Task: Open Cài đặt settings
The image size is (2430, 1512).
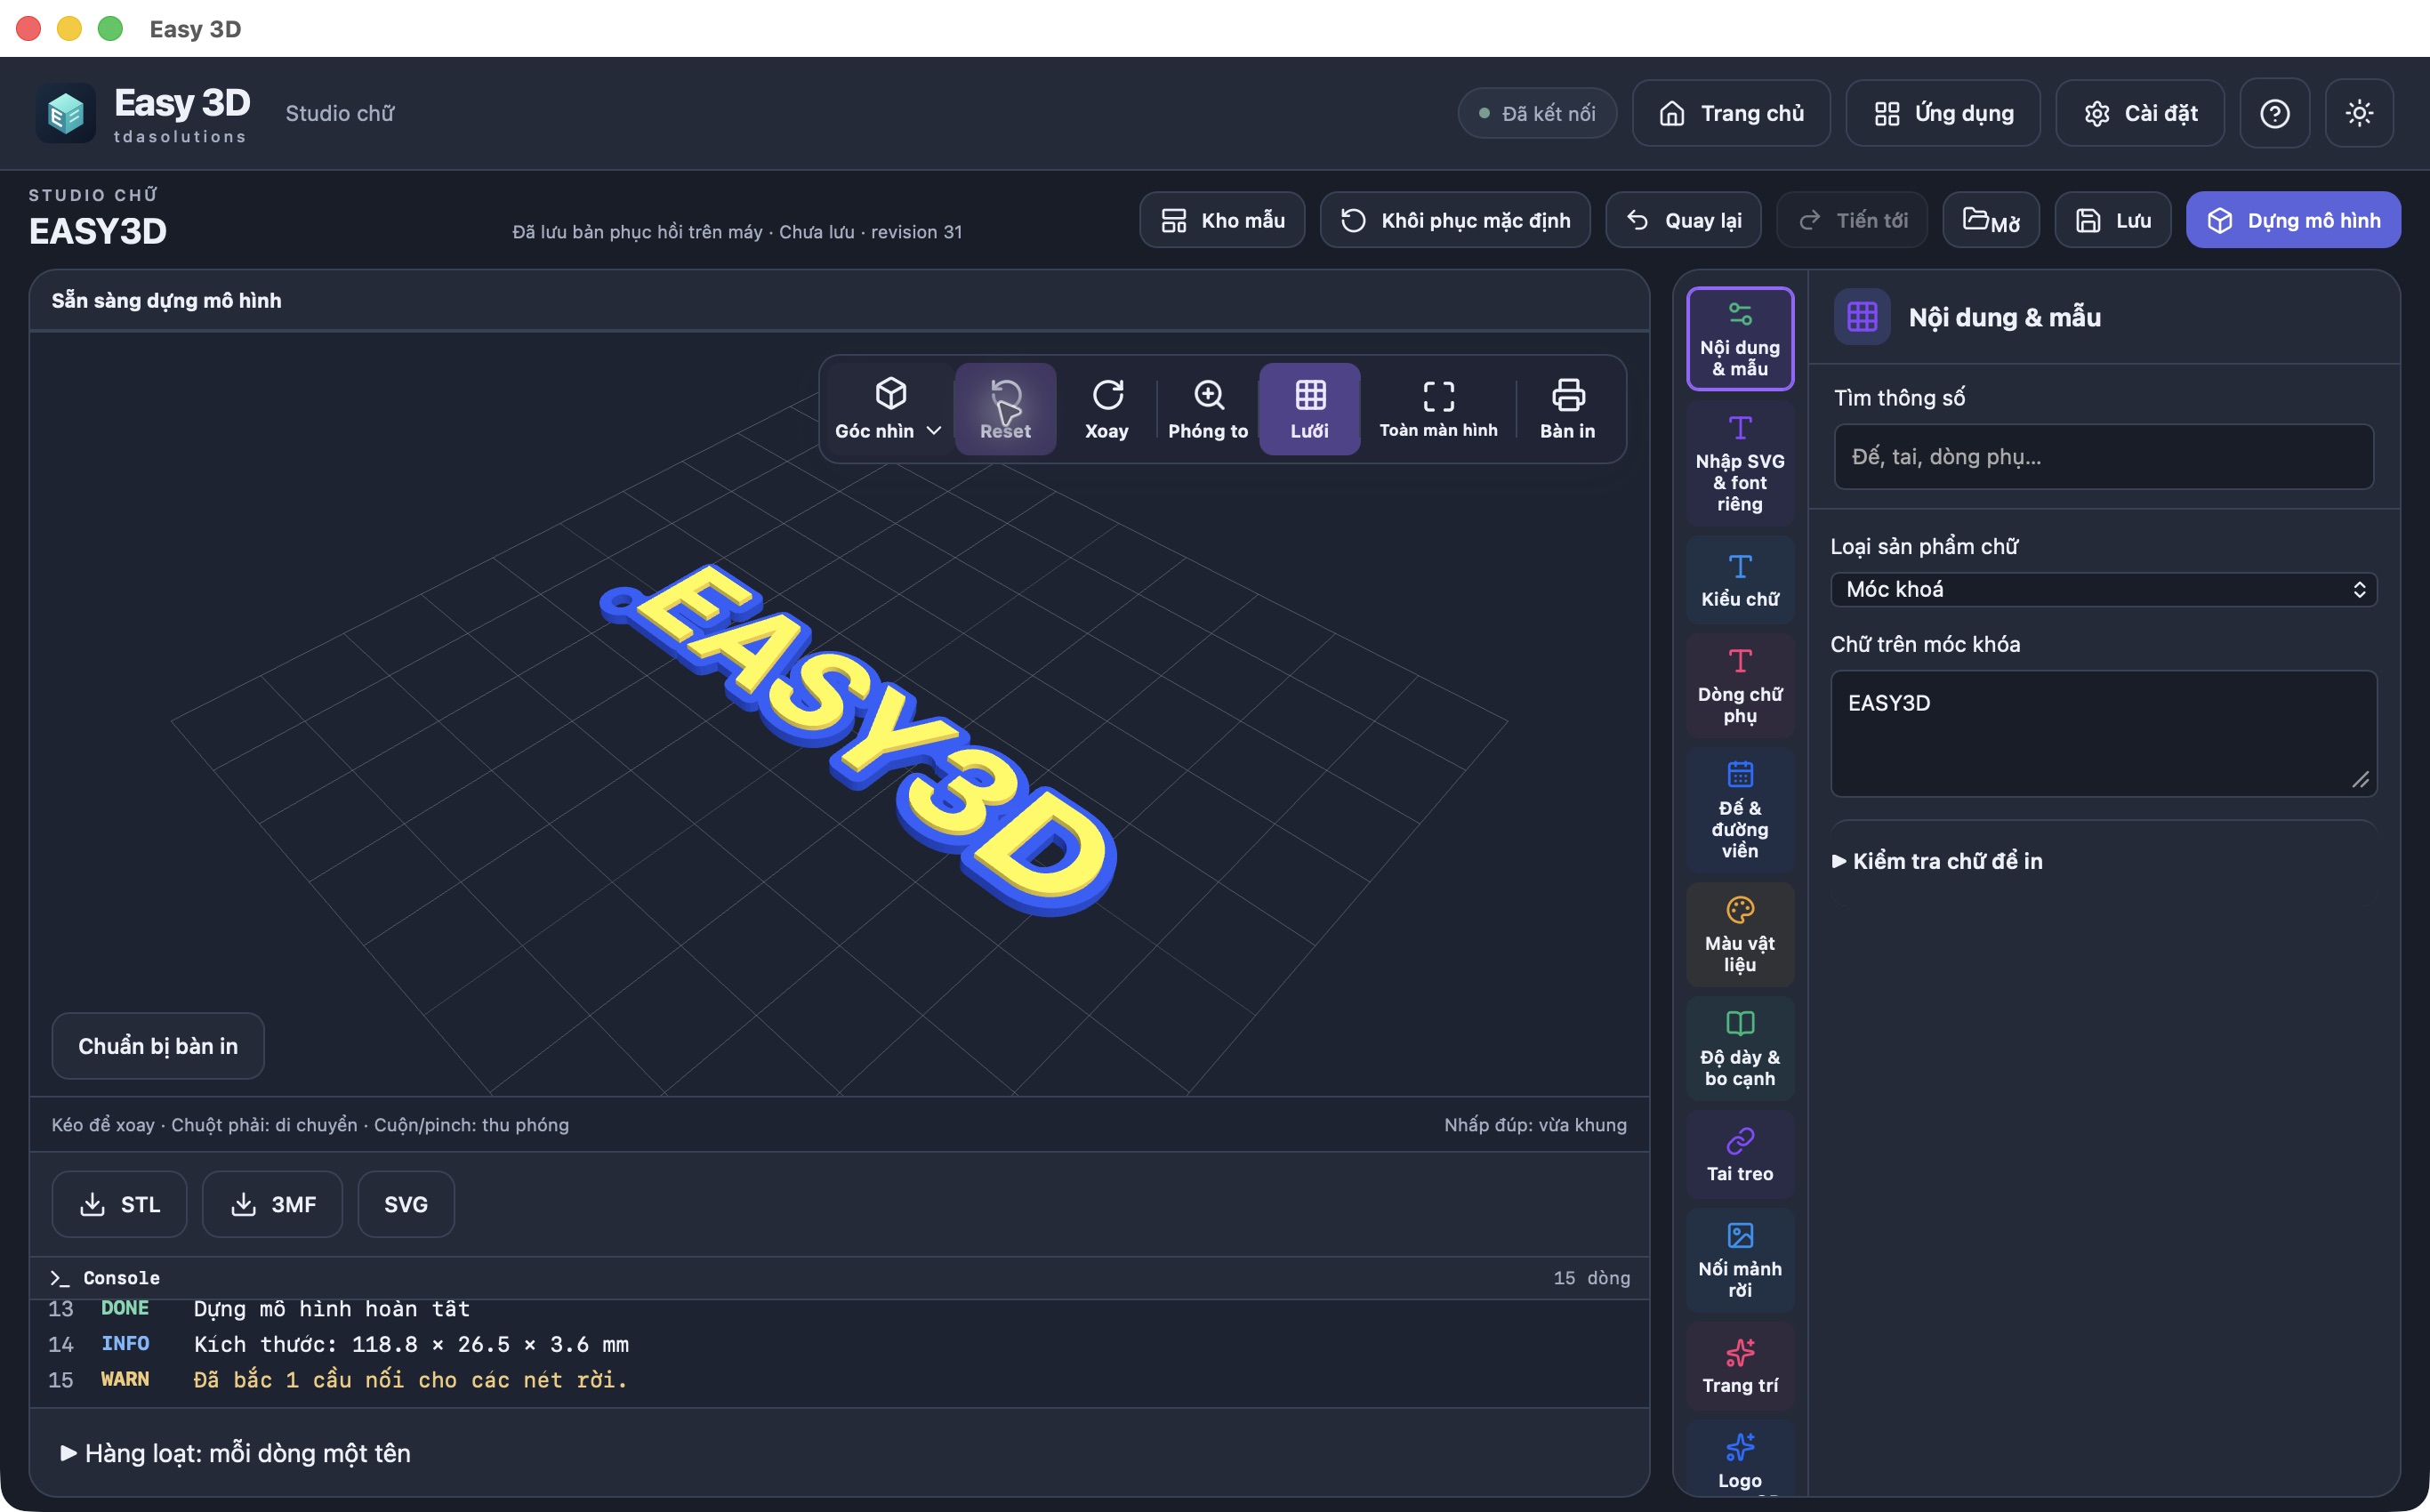Action: [2140, 113]
